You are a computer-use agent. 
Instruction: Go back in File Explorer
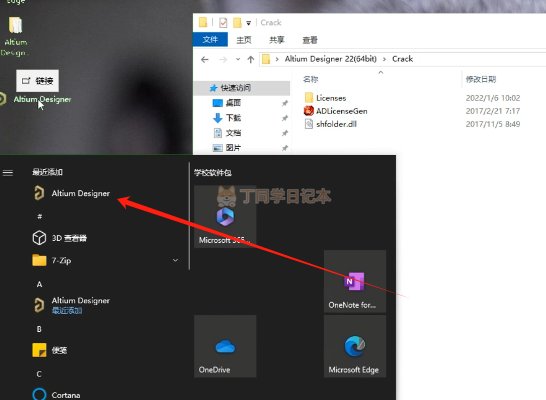[205, 60]
